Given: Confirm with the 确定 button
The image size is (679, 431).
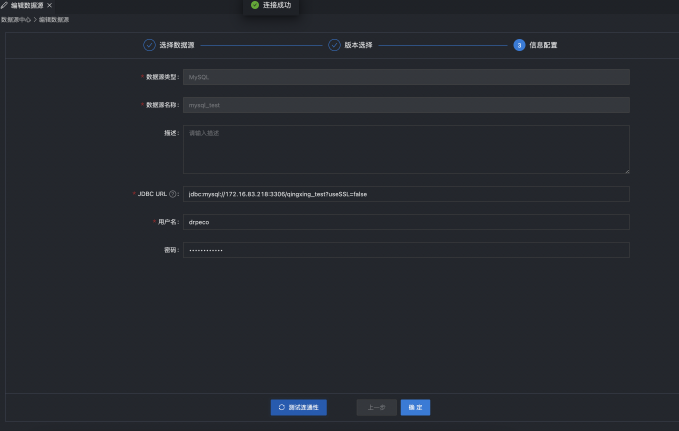Looking at the screenshot, I should 415,407.
